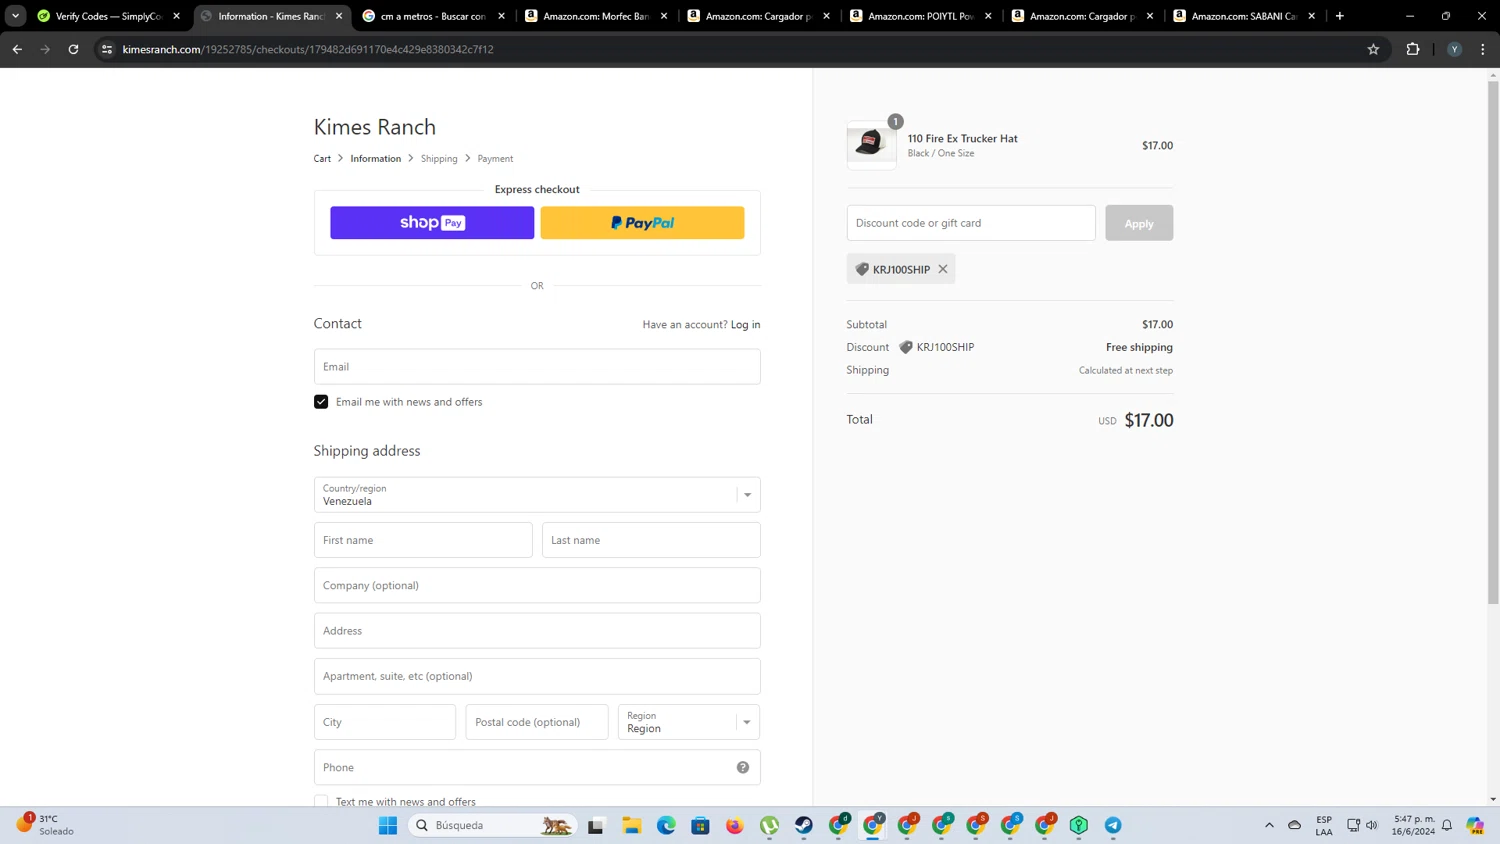Open the weather widget showing 31°C
1500x844 pixels.
point(45,825)
